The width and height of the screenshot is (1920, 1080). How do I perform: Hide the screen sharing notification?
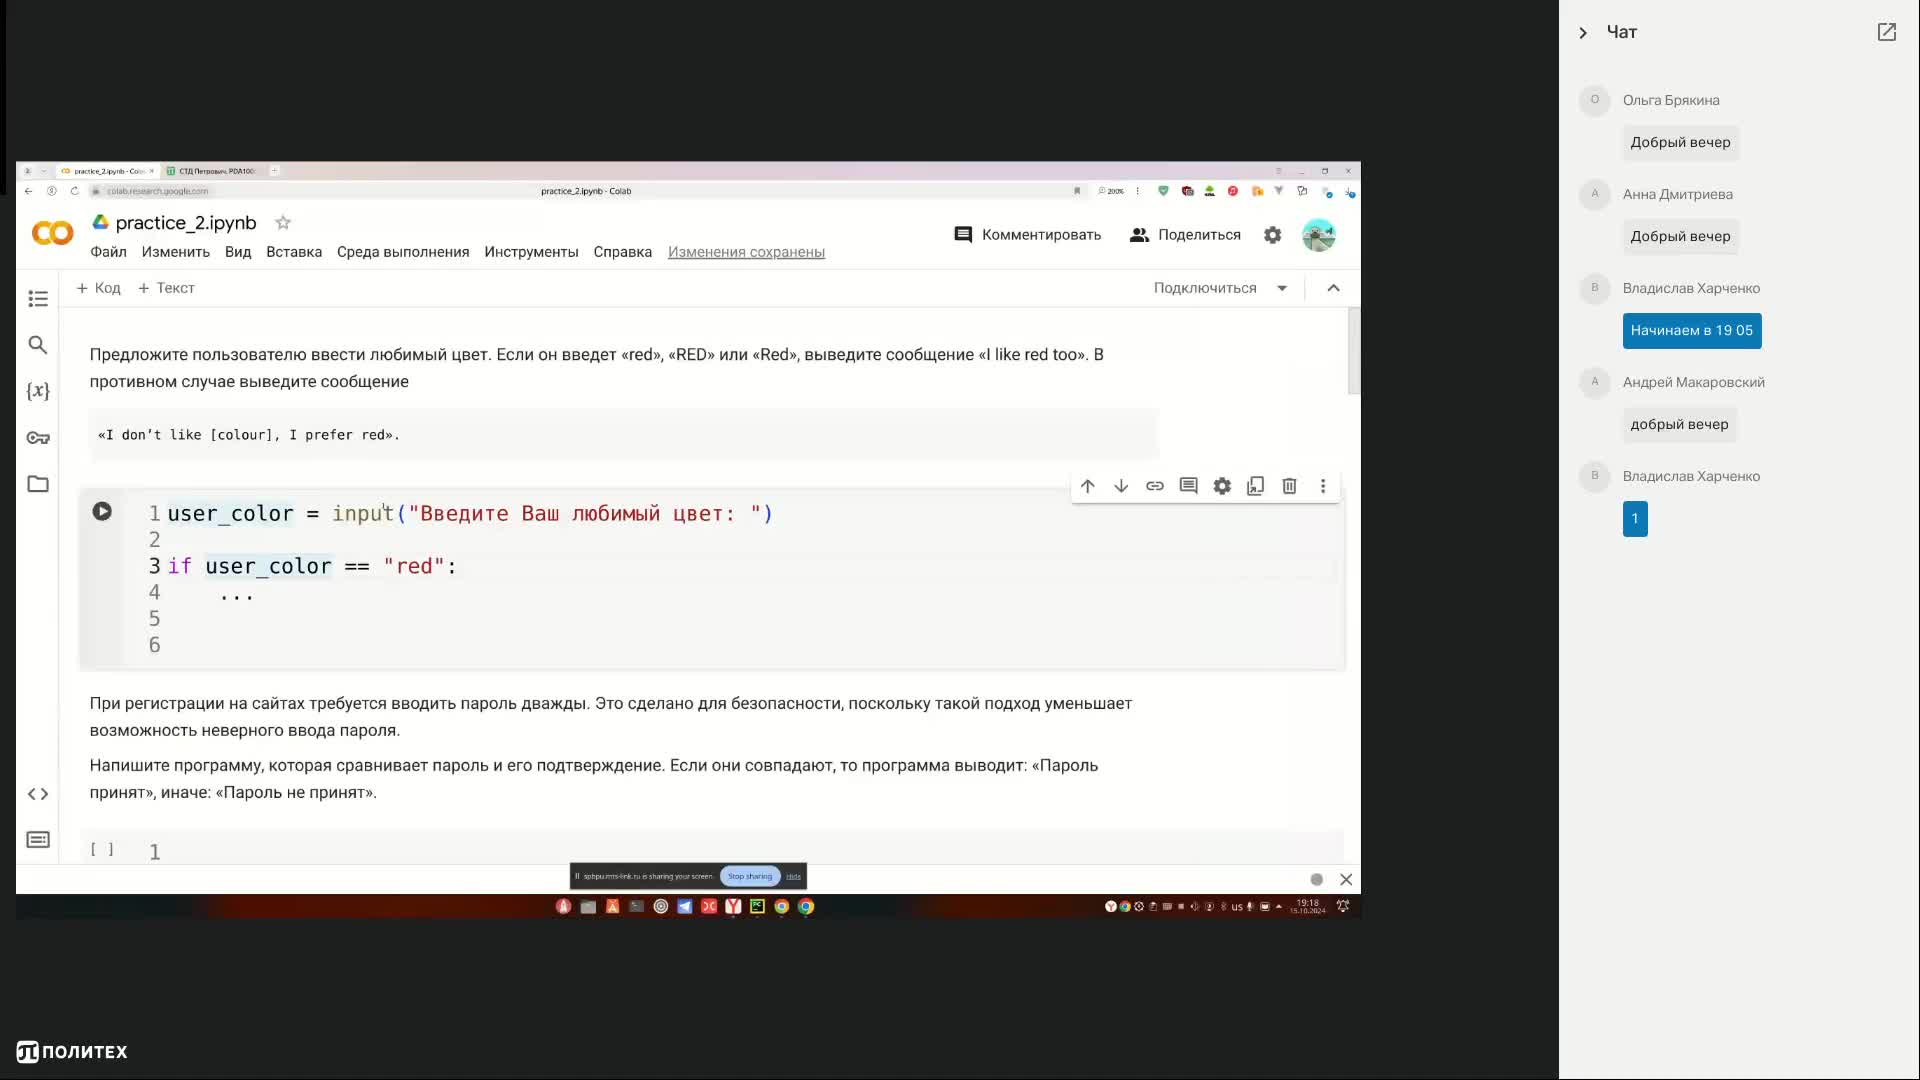[x=793, y=876]
